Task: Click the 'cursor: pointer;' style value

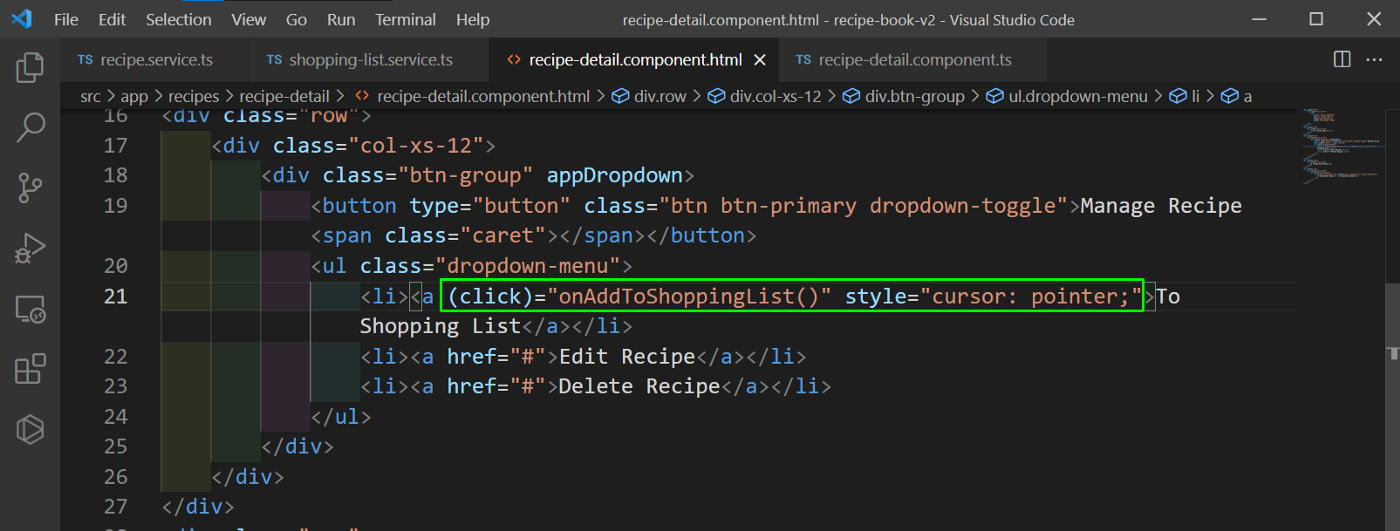Action: tap(1032, 296)
